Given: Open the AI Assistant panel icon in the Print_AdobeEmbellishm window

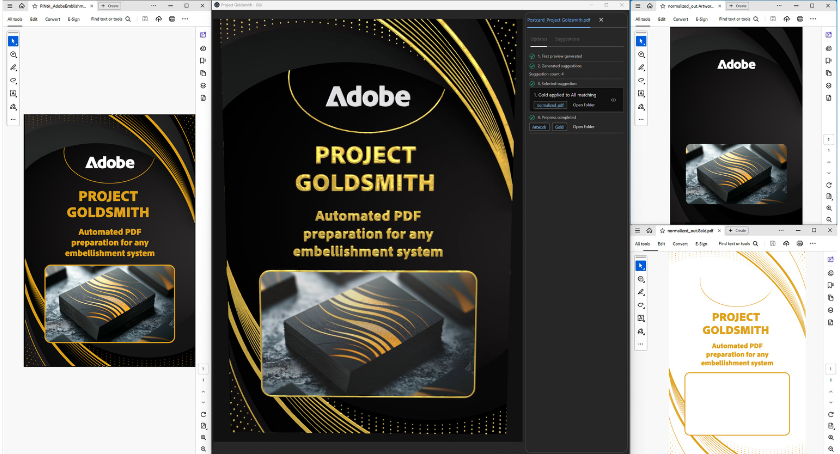Looking at the screenshot, I should click(x=203, y=35).
